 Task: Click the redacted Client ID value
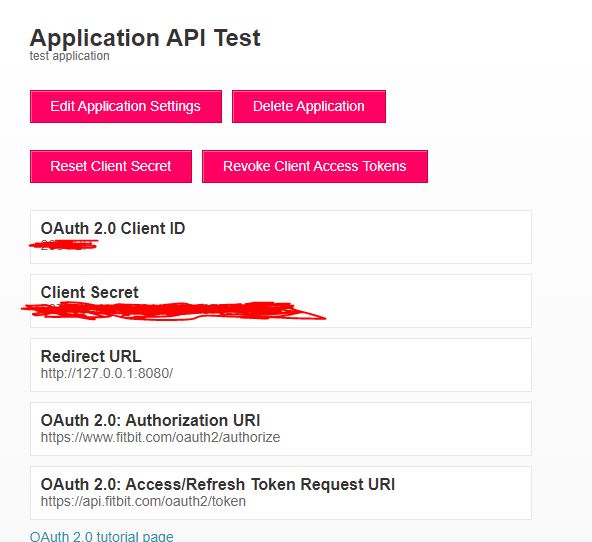coord(64,245)
